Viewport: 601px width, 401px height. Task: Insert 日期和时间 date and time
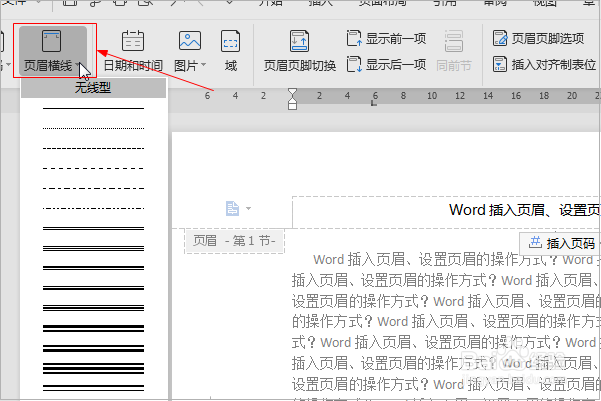click(133, 51)
